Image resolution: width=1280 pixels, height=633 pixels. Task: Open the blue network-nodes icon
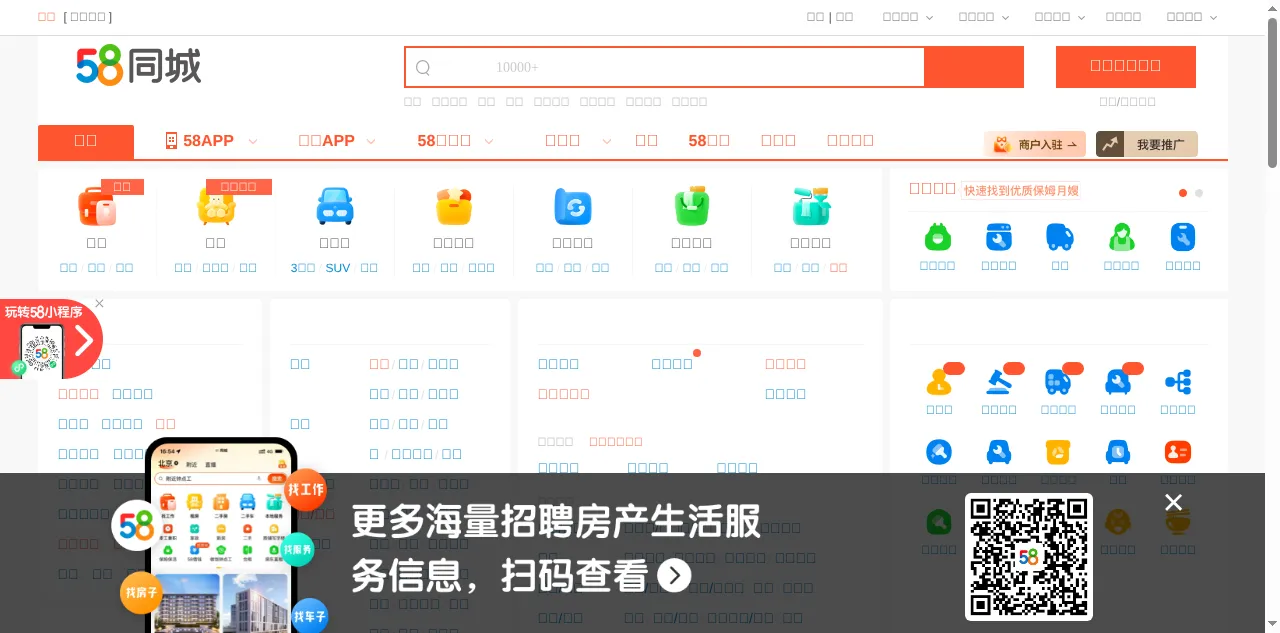pos(1178,382)
